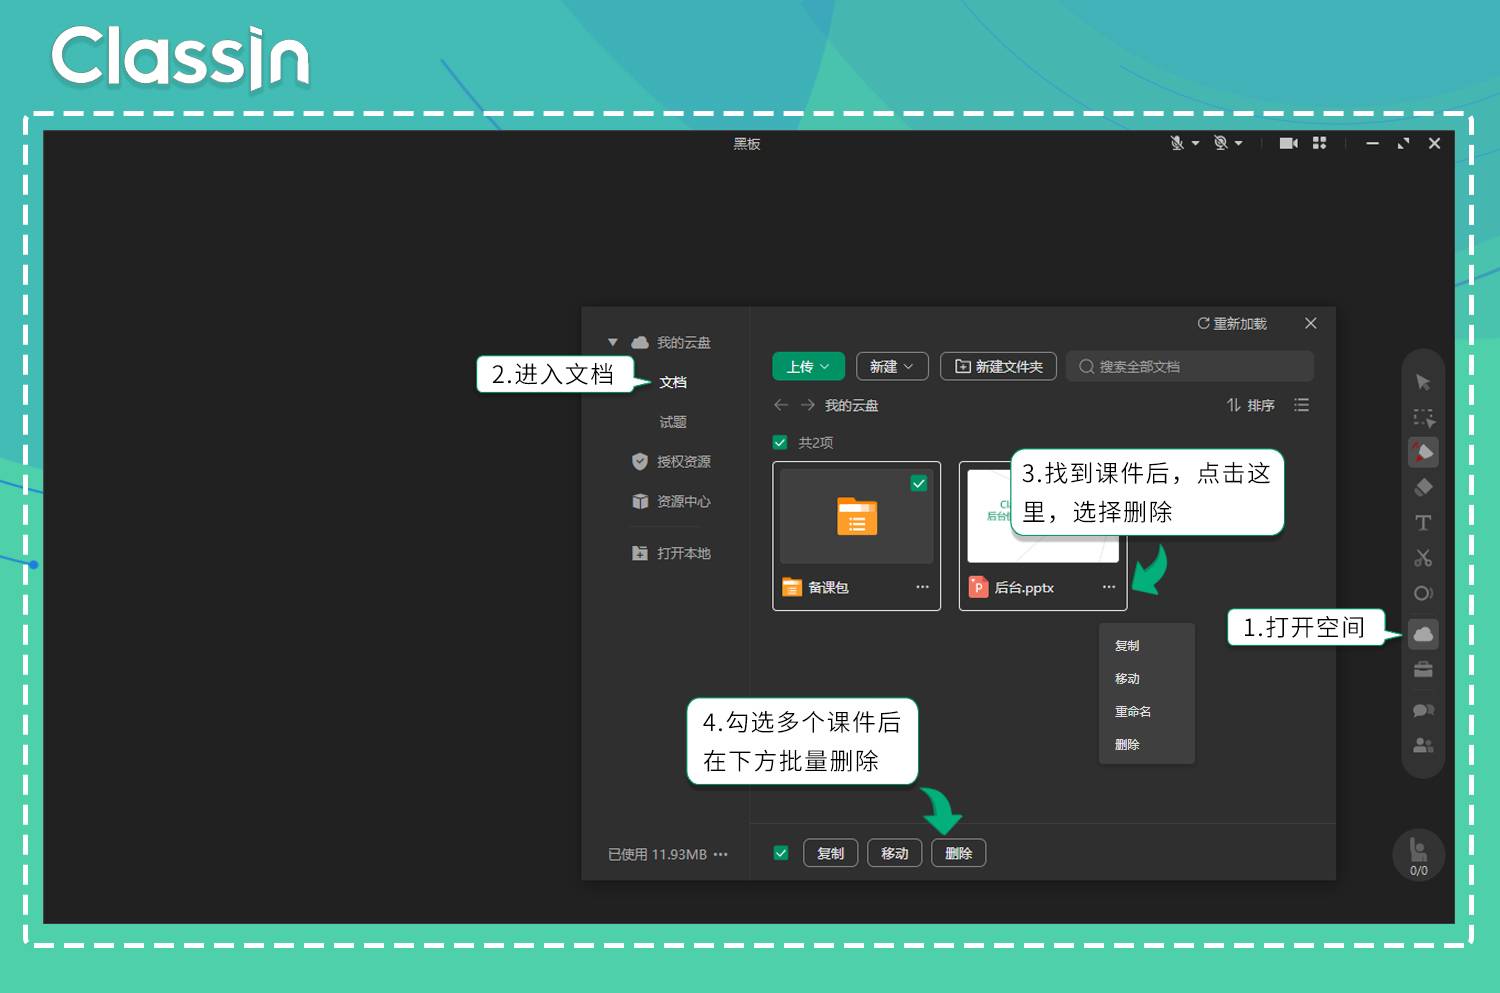
Task: Click the 后台.pptx file name
Action: (x=1024, y=588)
